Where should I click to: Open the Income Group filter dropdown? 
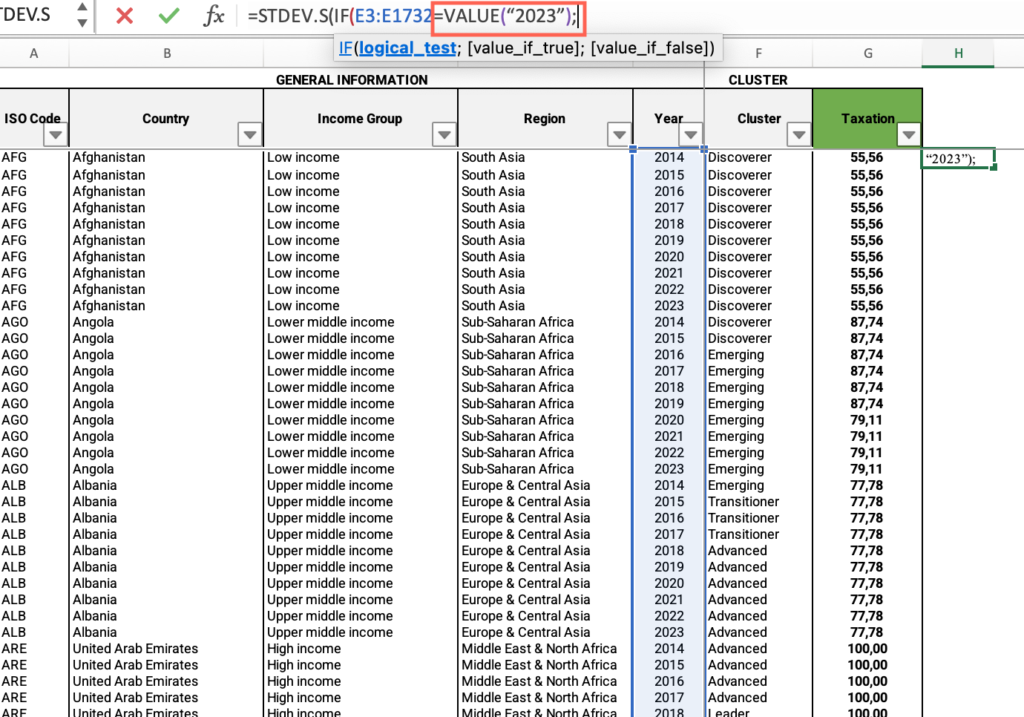click(444, 135)
